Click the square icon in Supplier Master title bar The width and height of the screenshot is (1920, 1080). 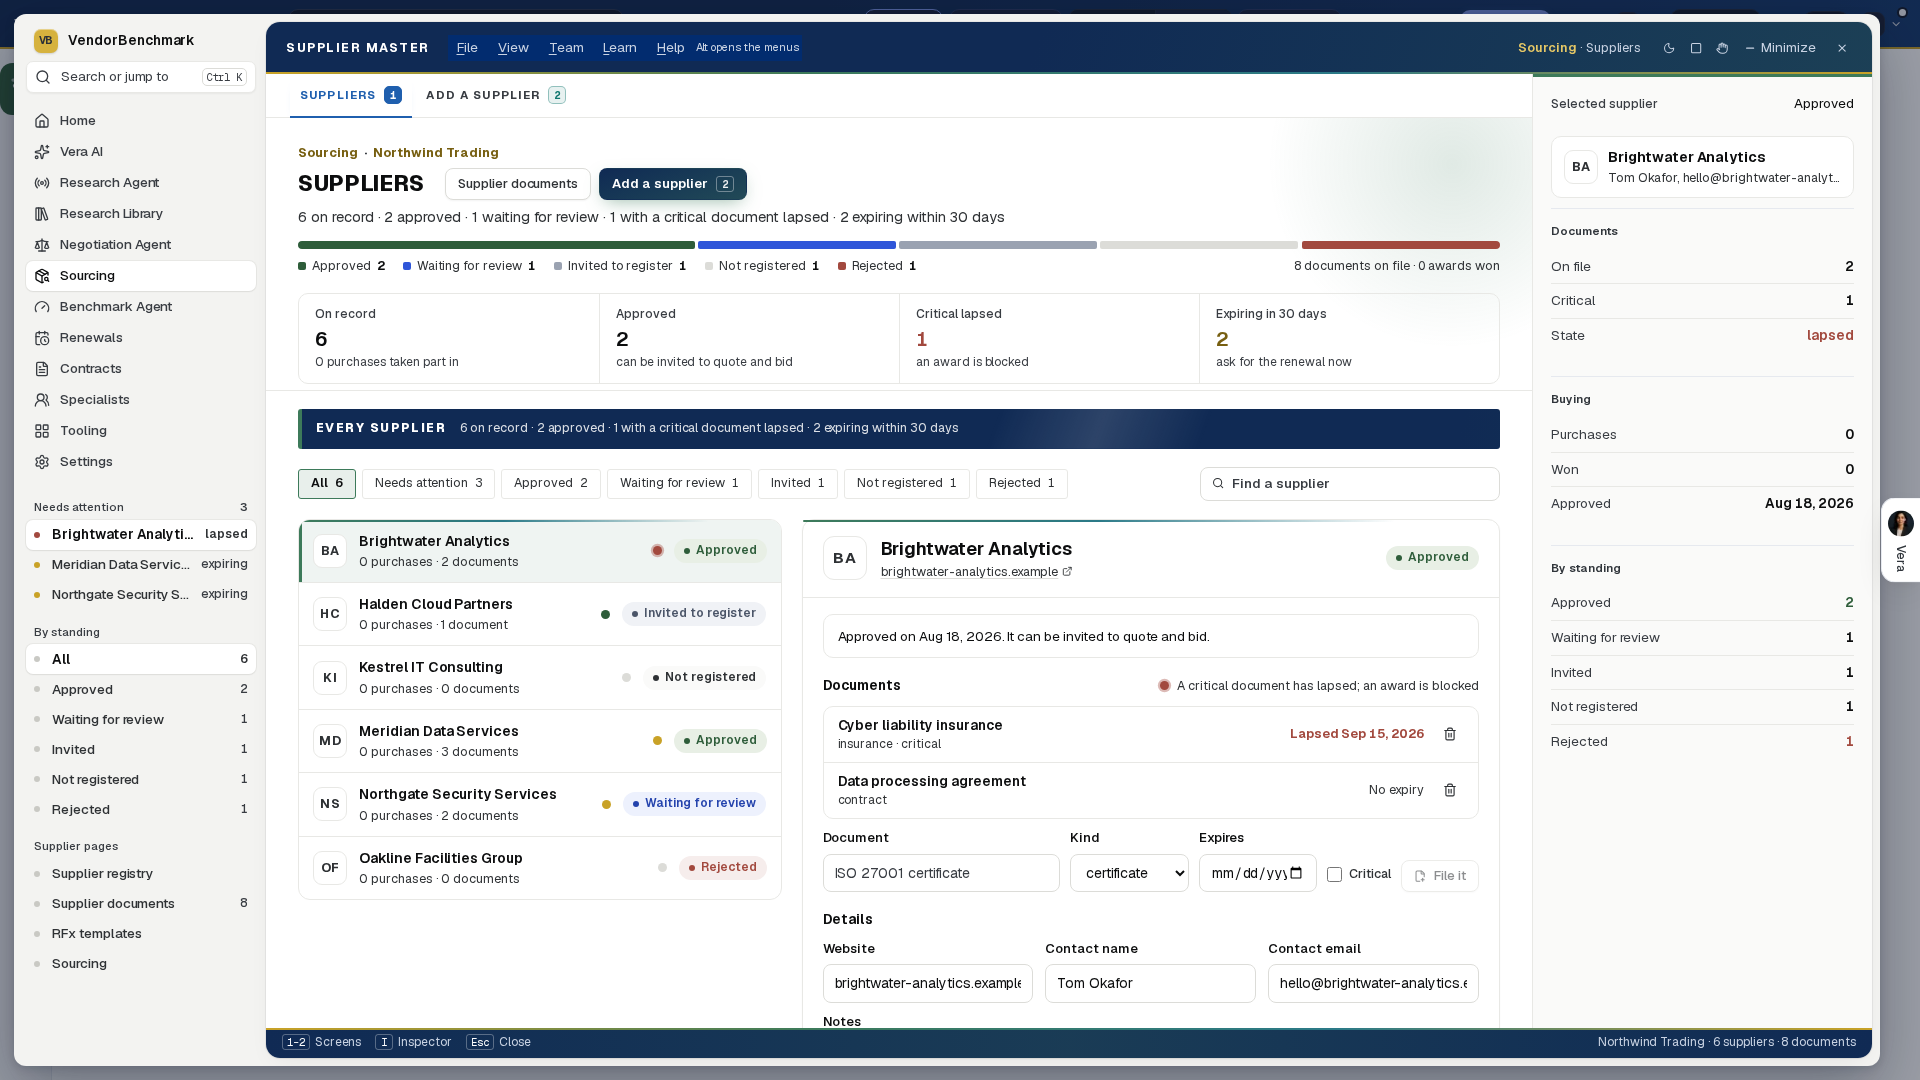coord(1696,48)
